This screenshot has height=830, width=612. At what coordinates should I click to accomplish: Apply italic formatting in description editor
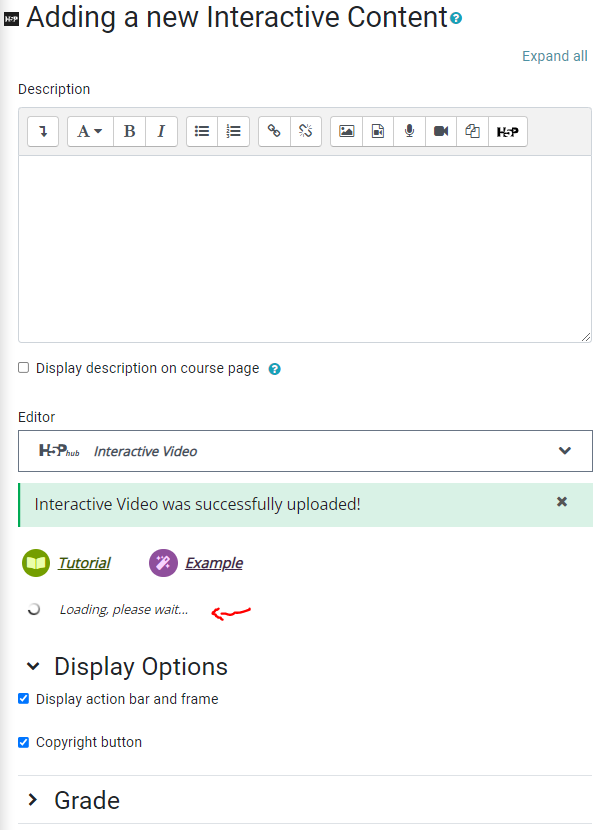coord(161,131)
